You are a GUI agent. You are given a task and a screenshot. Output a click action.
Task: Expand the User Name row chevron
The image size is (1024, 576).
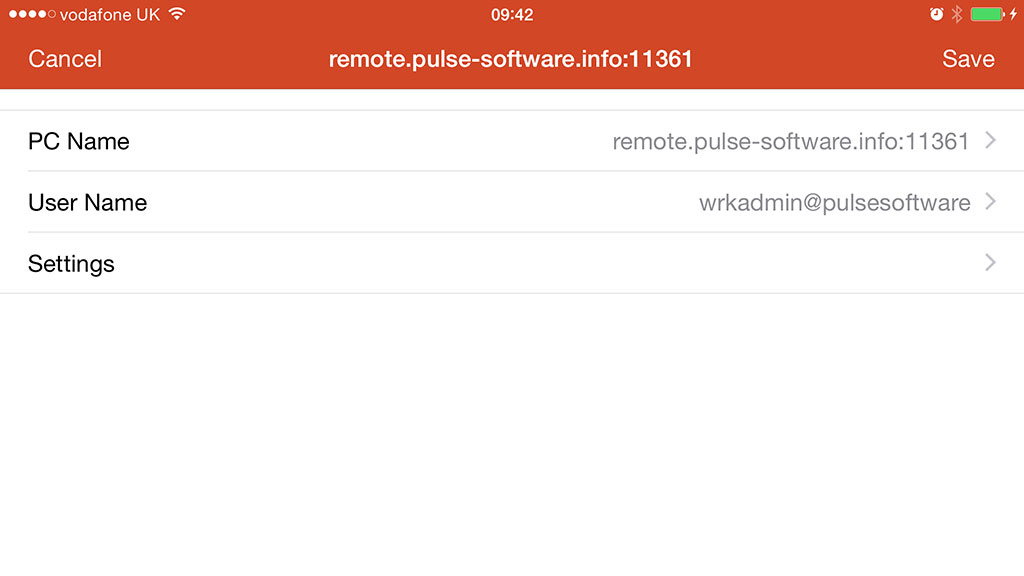click(x=991, y=202)
